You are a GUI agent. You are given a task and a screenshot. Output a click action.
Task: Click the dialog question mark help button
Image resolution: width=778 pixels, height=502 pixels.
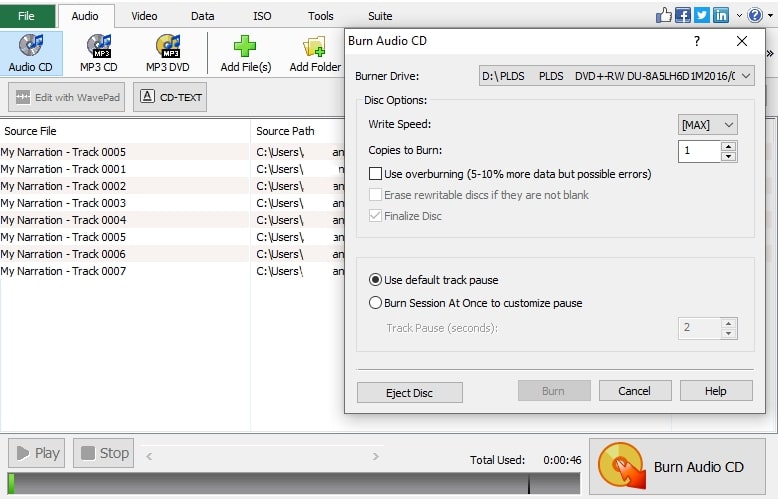(697, 41)
